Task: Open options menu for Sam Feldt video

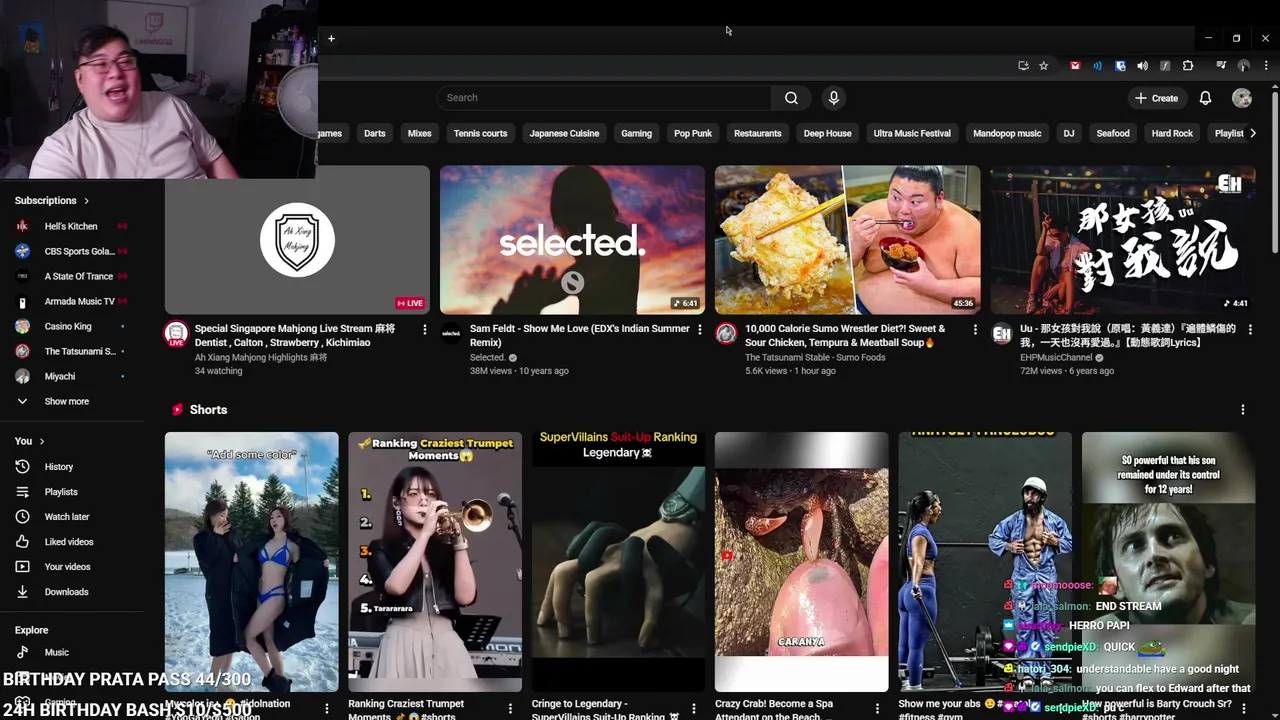Action: point(699,329)
